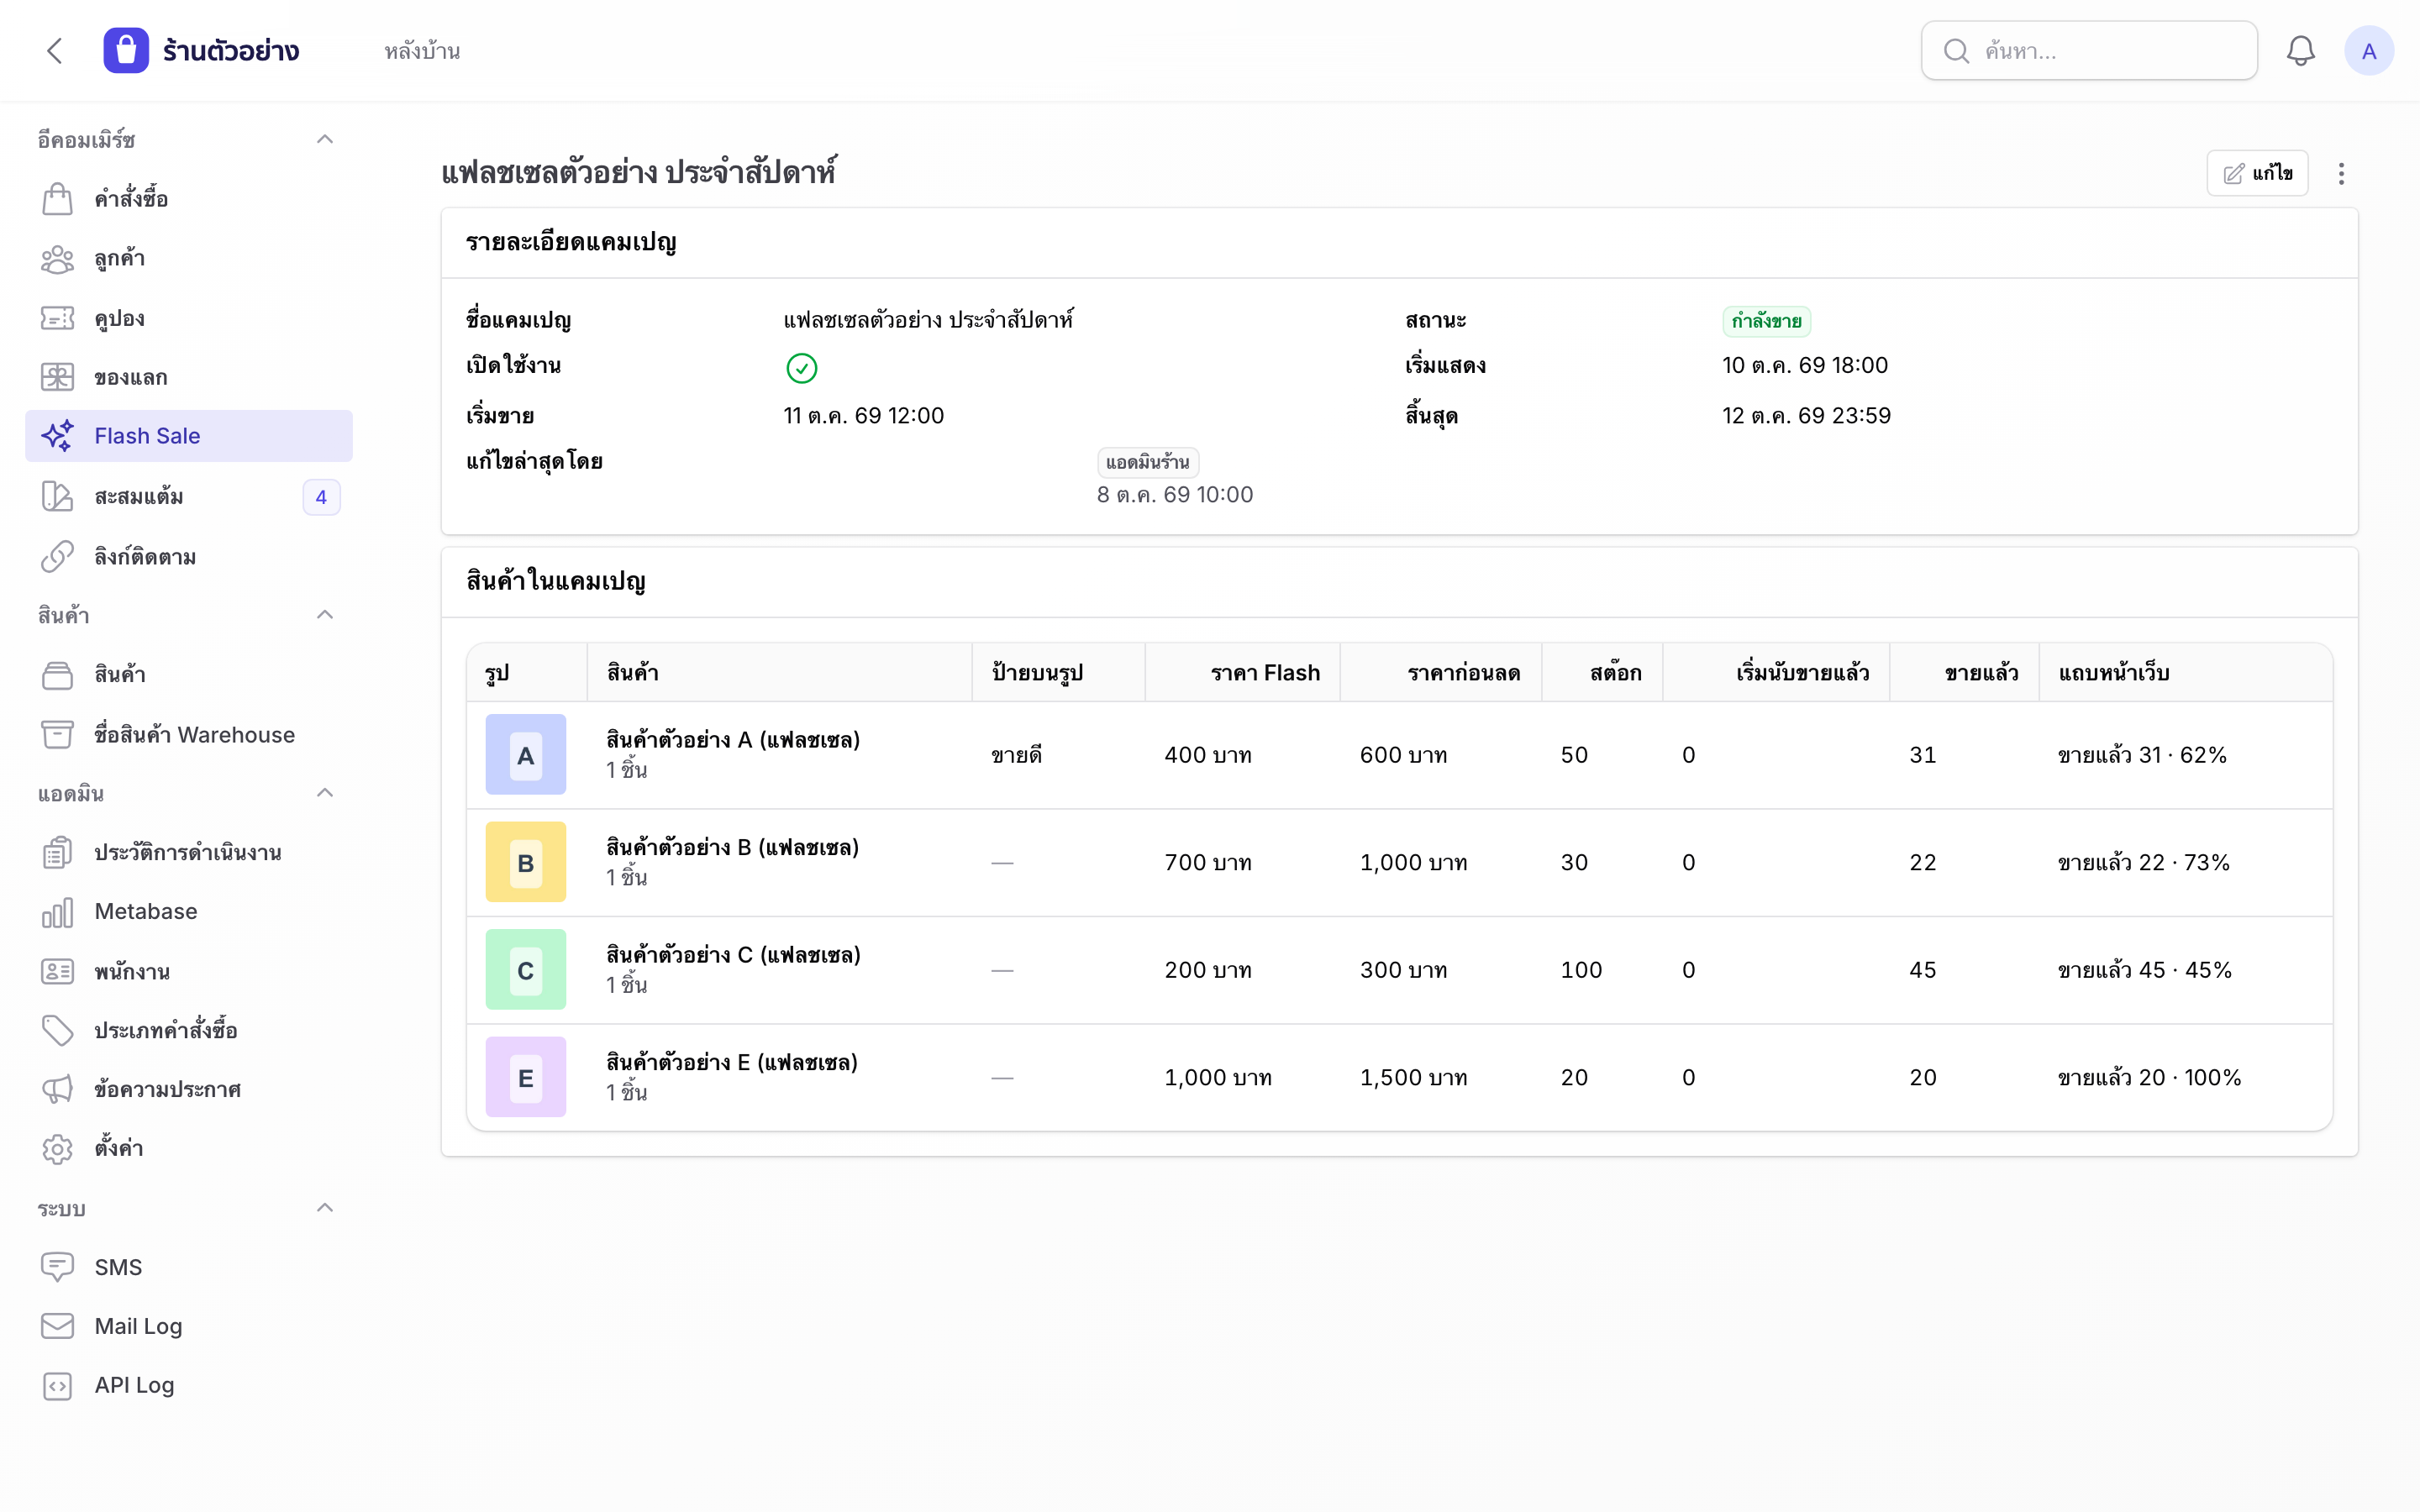
Task: Select Flash Sale in sidebar
Action: tap(189, 436)
